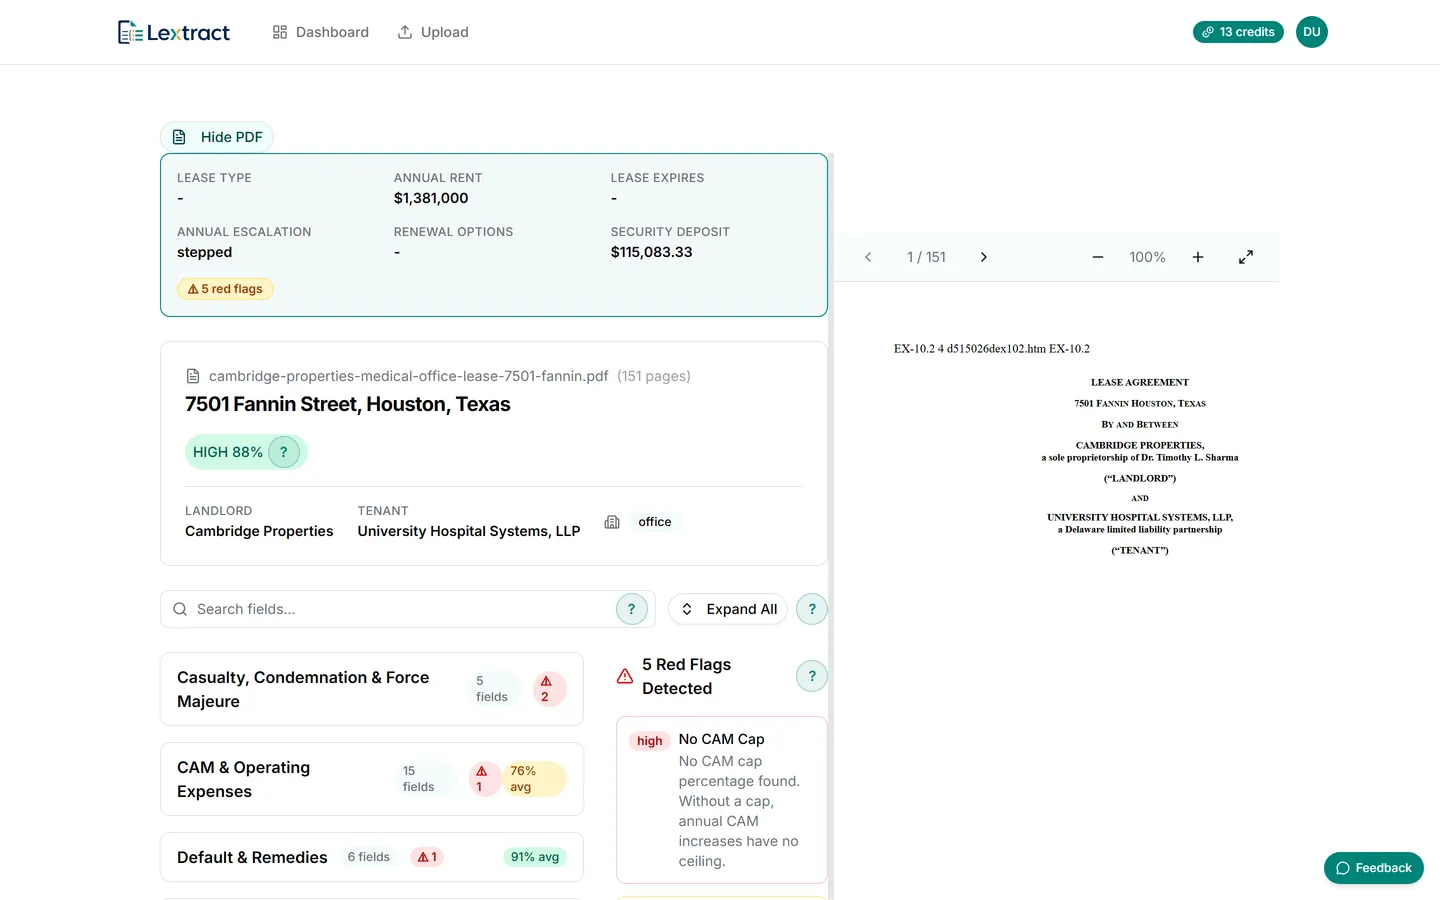Click the Dashboard grid icon
The height and width of the screenshot is (900, 1440).
(x=280, y=32)
